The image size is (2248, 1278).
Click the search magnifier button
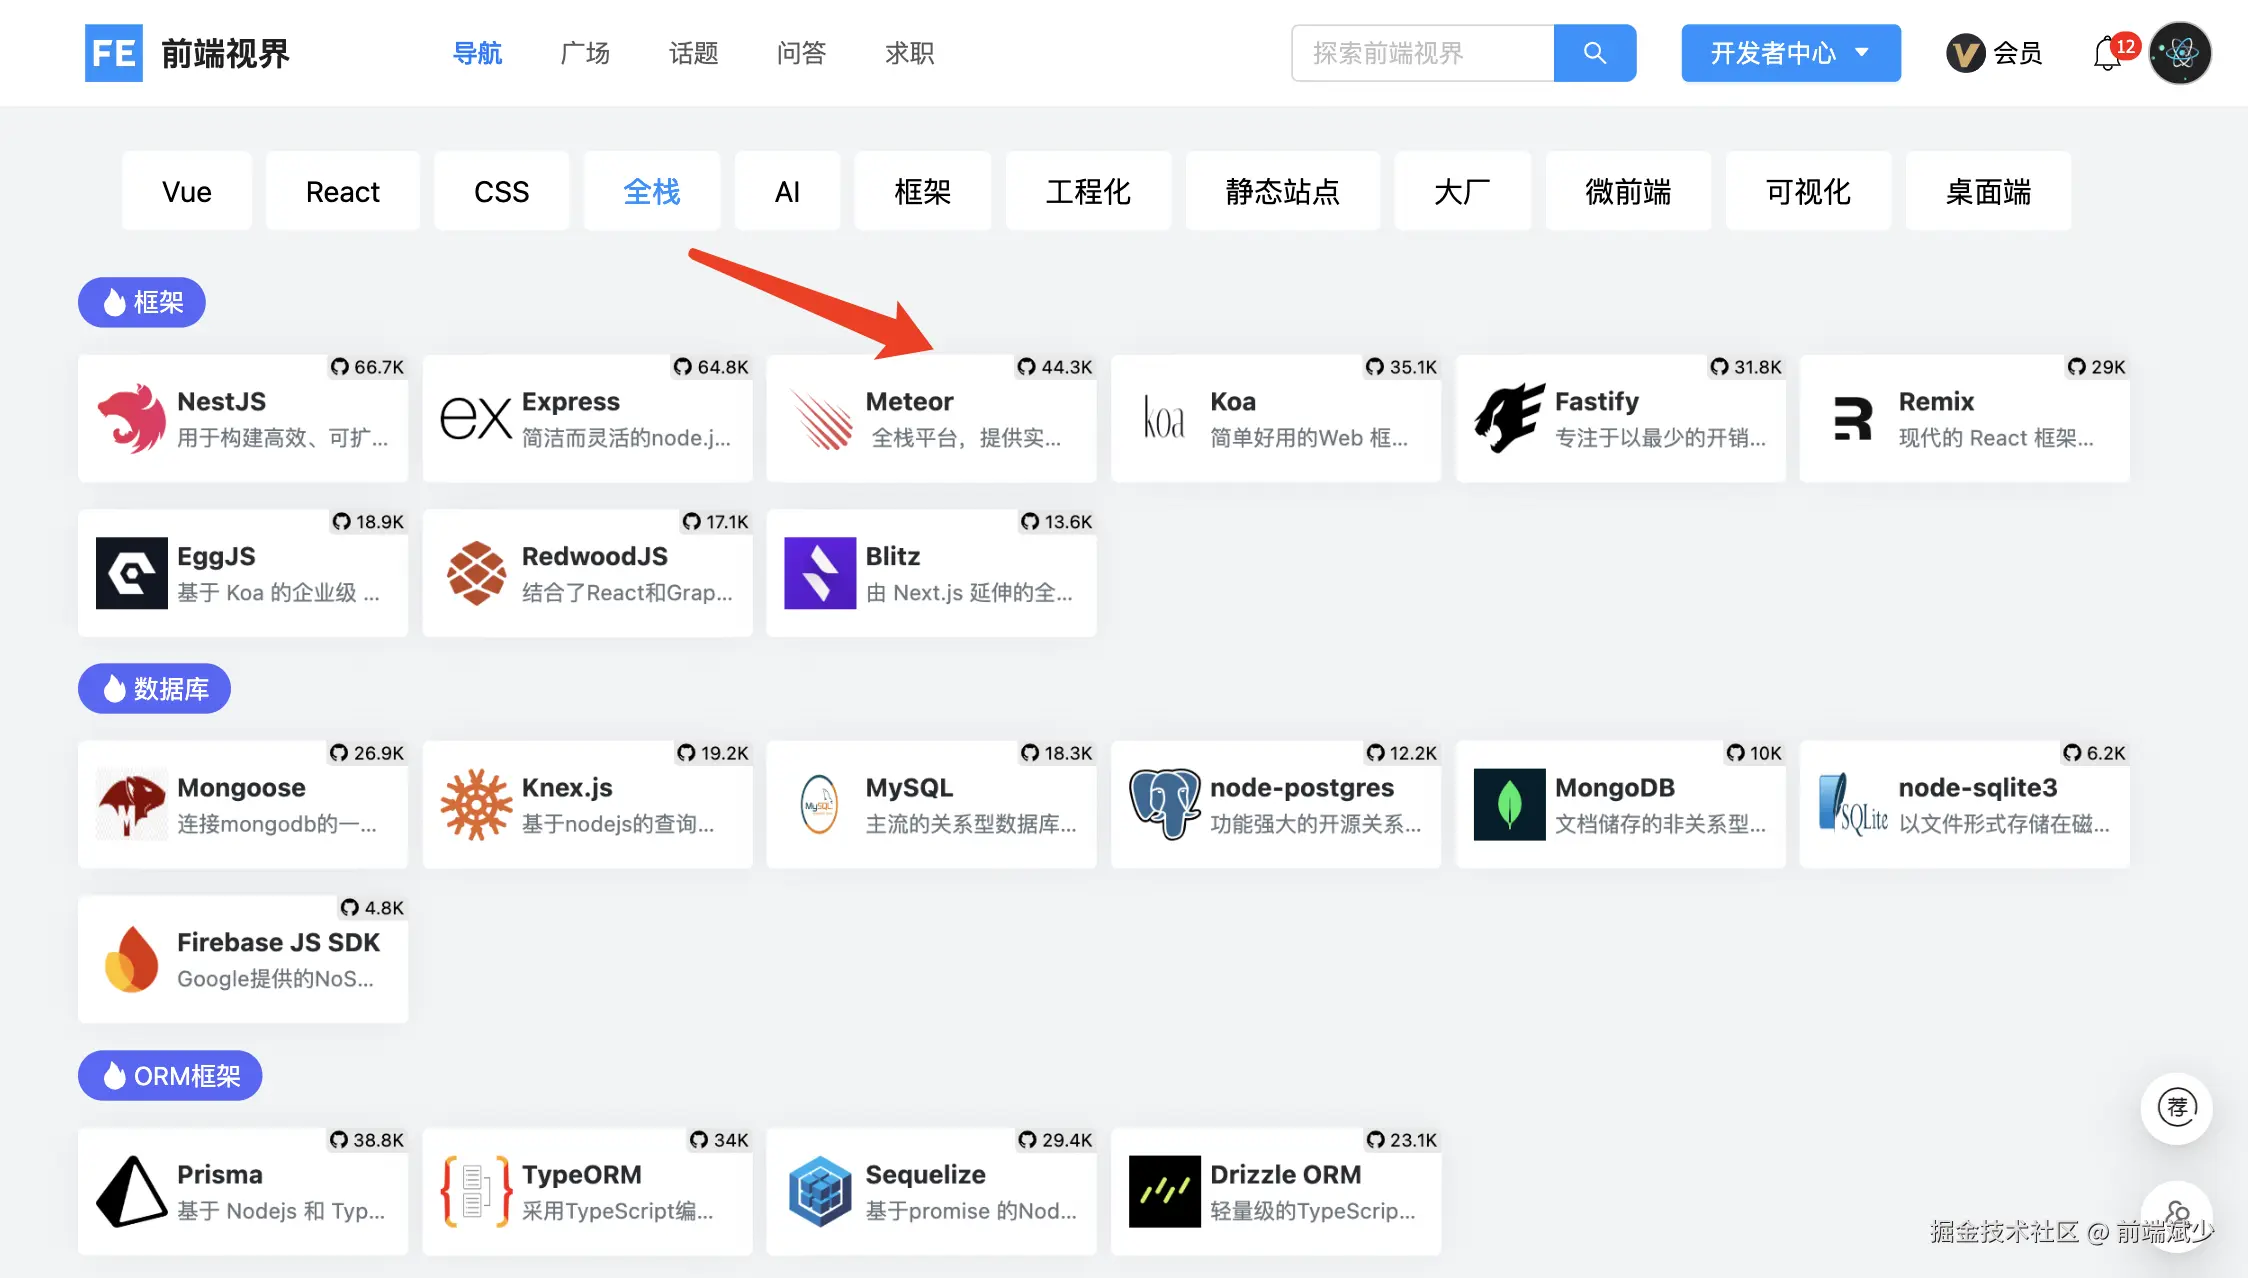[1594, 53]
